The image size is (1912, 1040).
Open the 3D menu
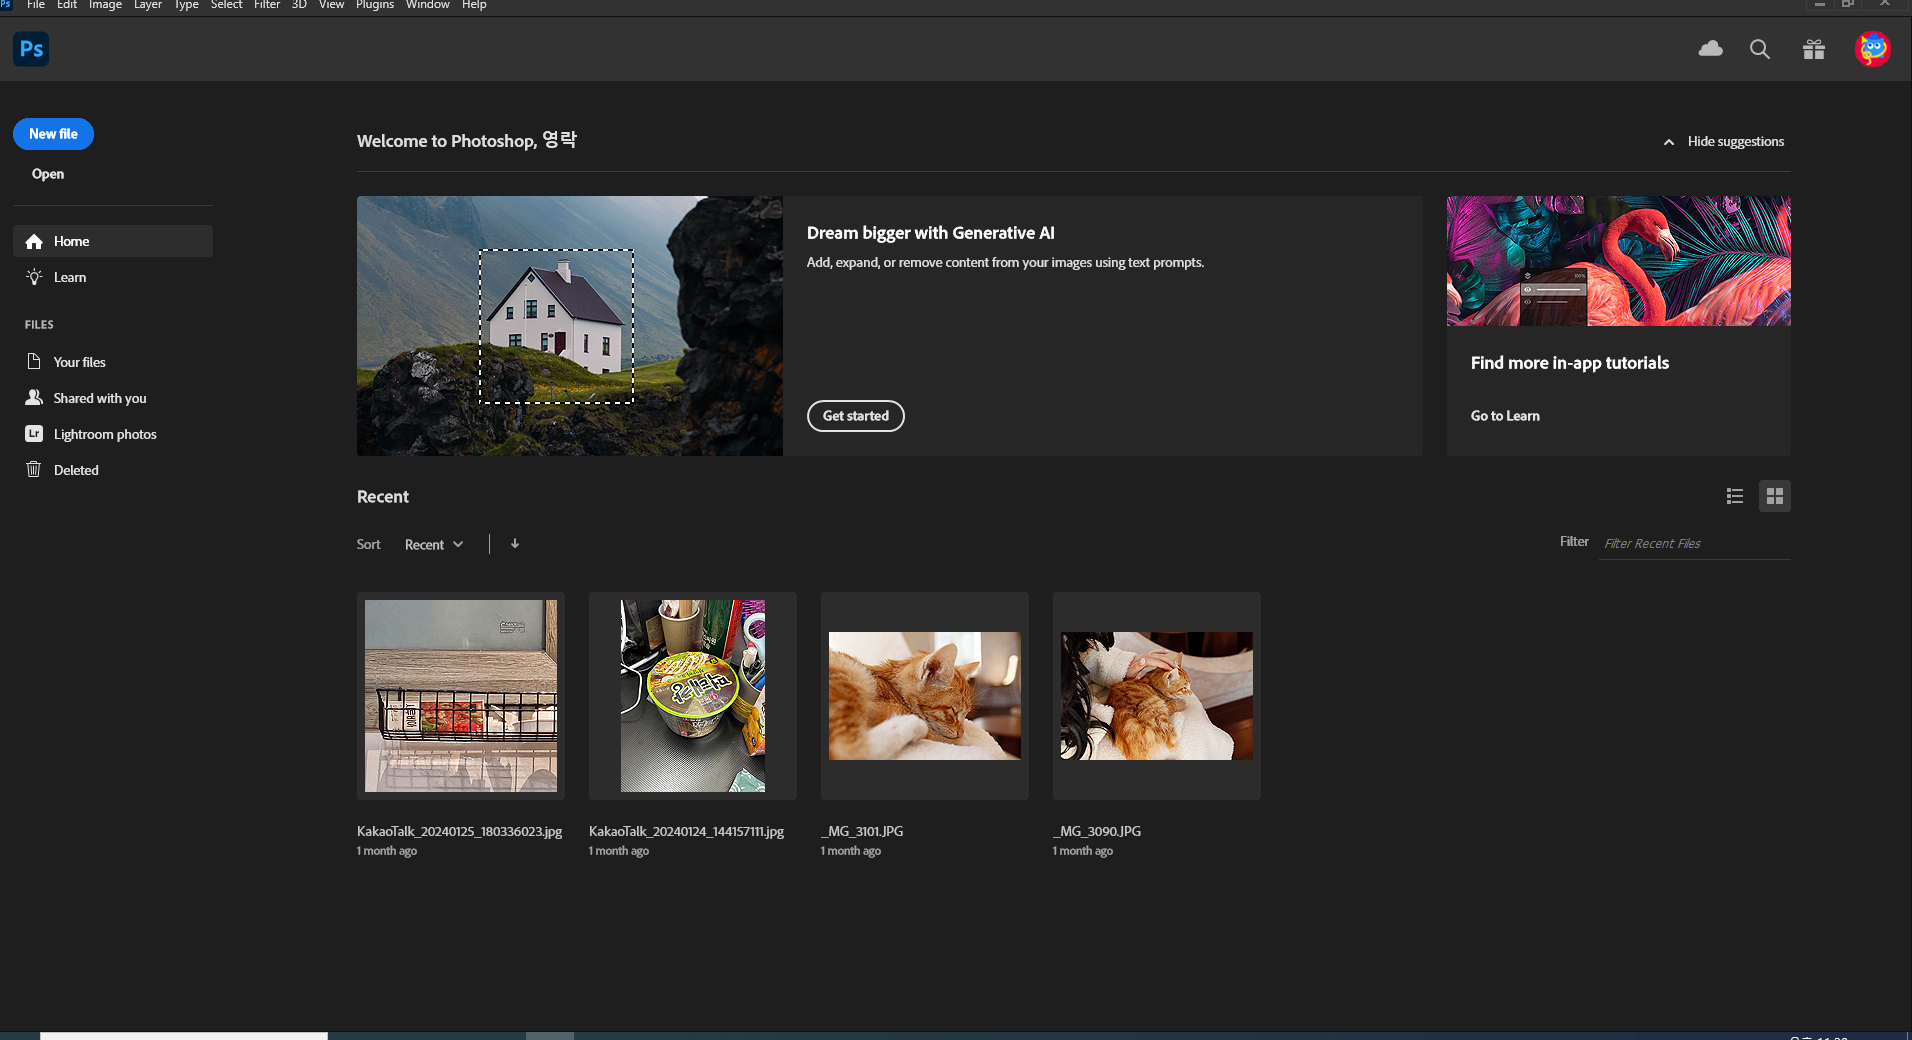[299, 5]
